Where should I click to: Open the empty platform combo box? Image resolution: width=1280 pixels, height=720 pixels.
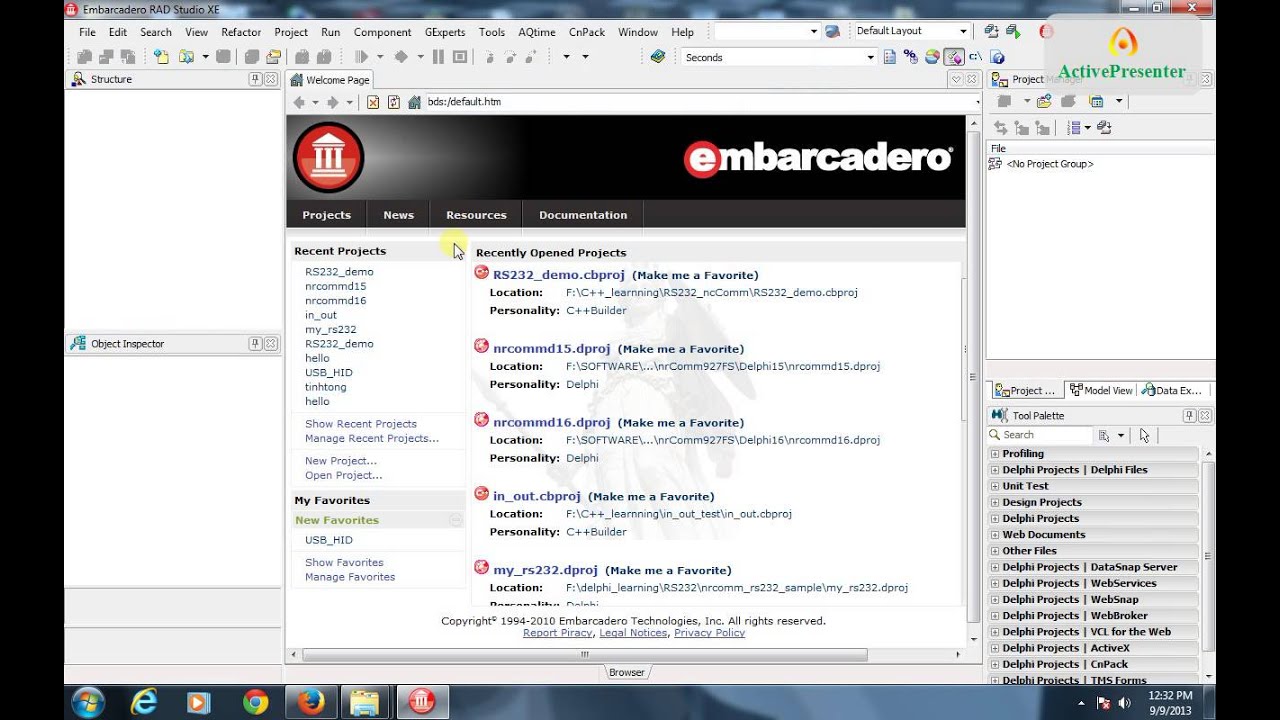pyautogui.click(x=813, y=31)
